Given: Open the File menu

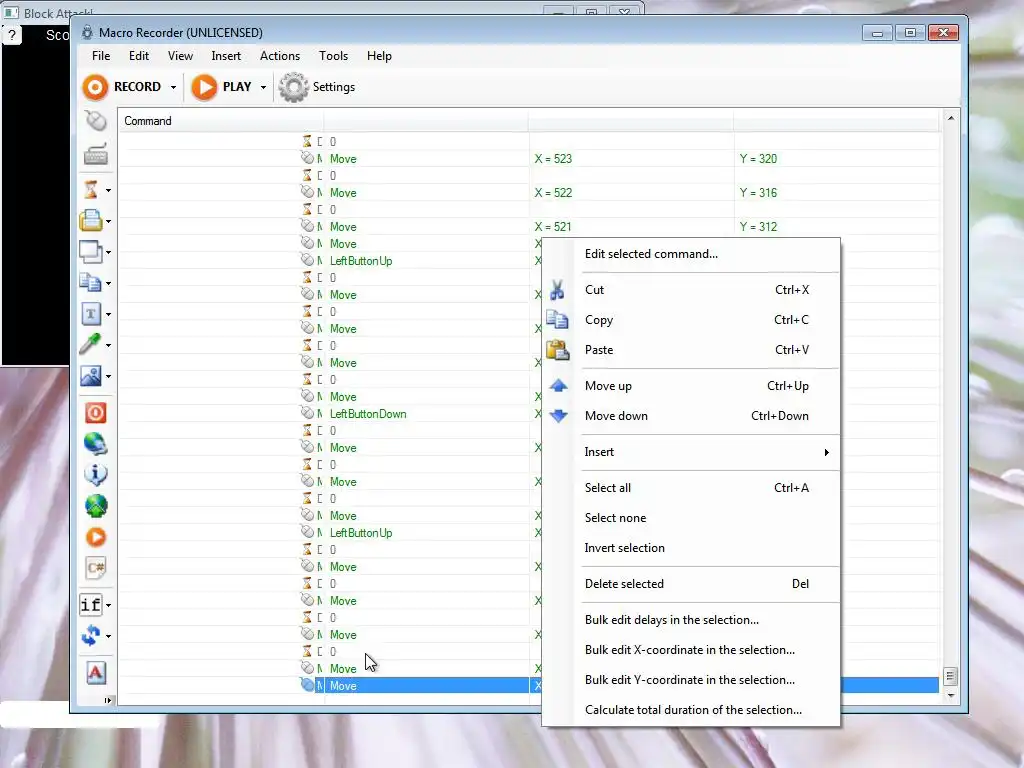Looking at the screenshot, I should (x=101, y=56).
